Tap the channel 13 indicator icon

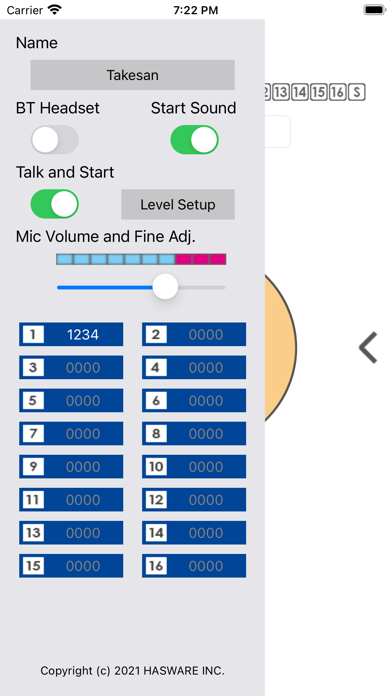[x=281, y=92]
